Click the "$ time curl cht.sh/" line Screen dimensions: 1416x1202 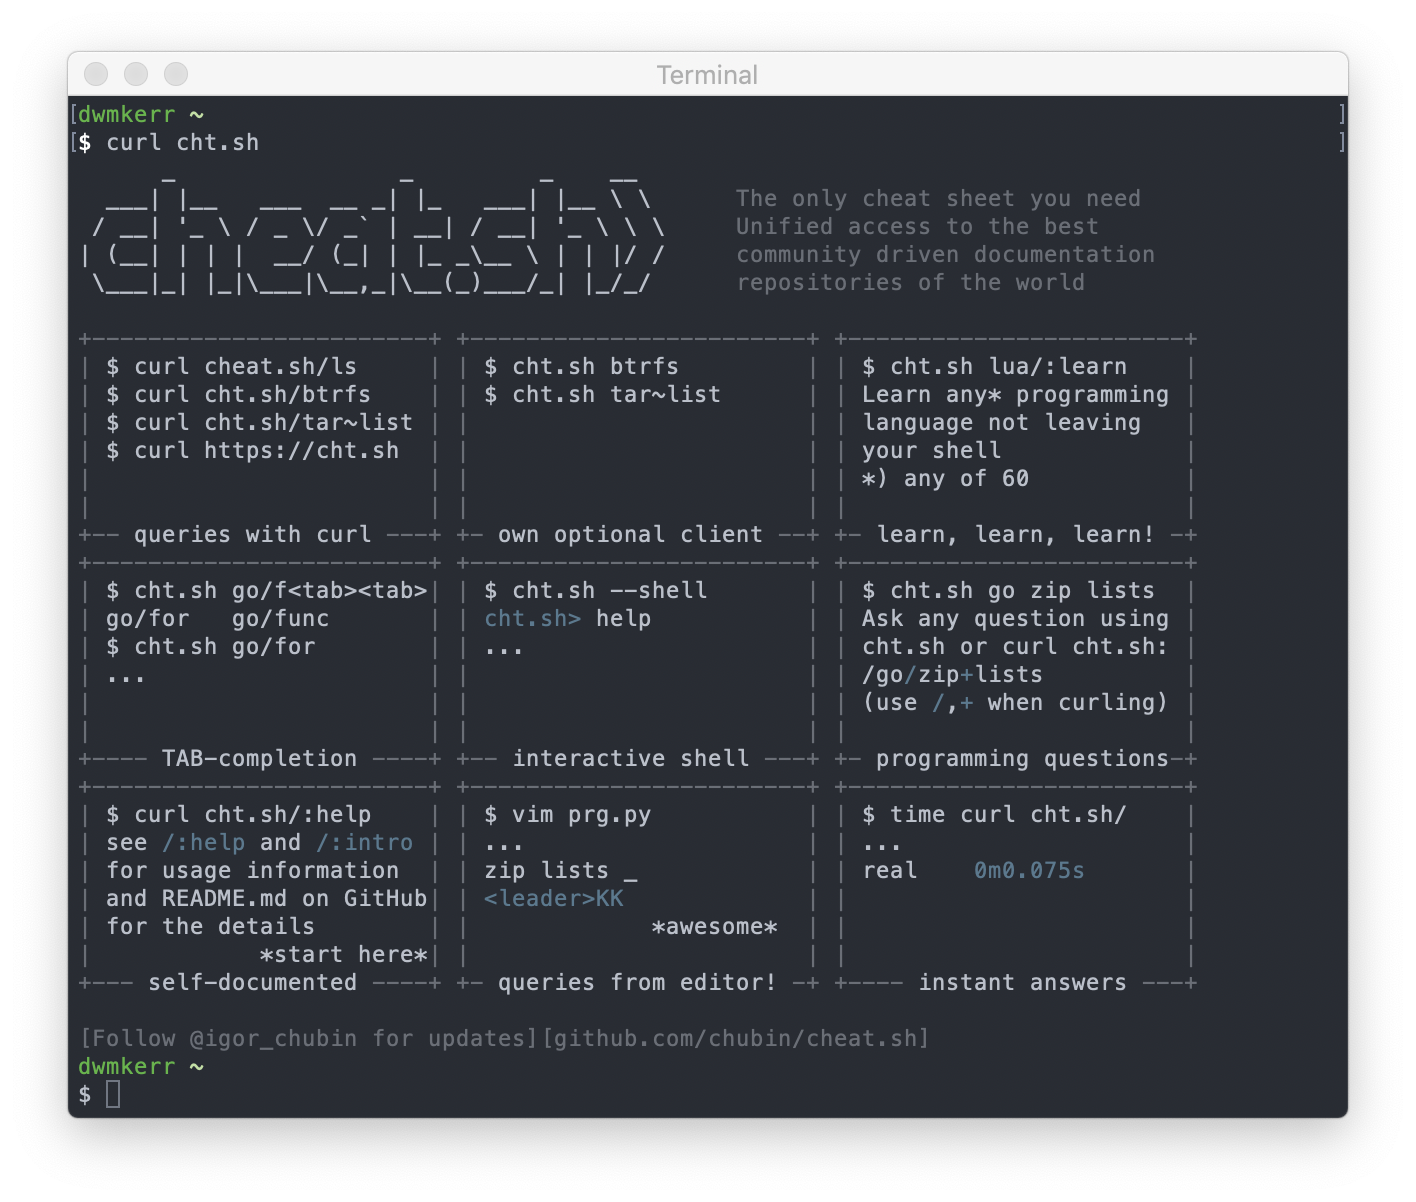pos(995,814)
